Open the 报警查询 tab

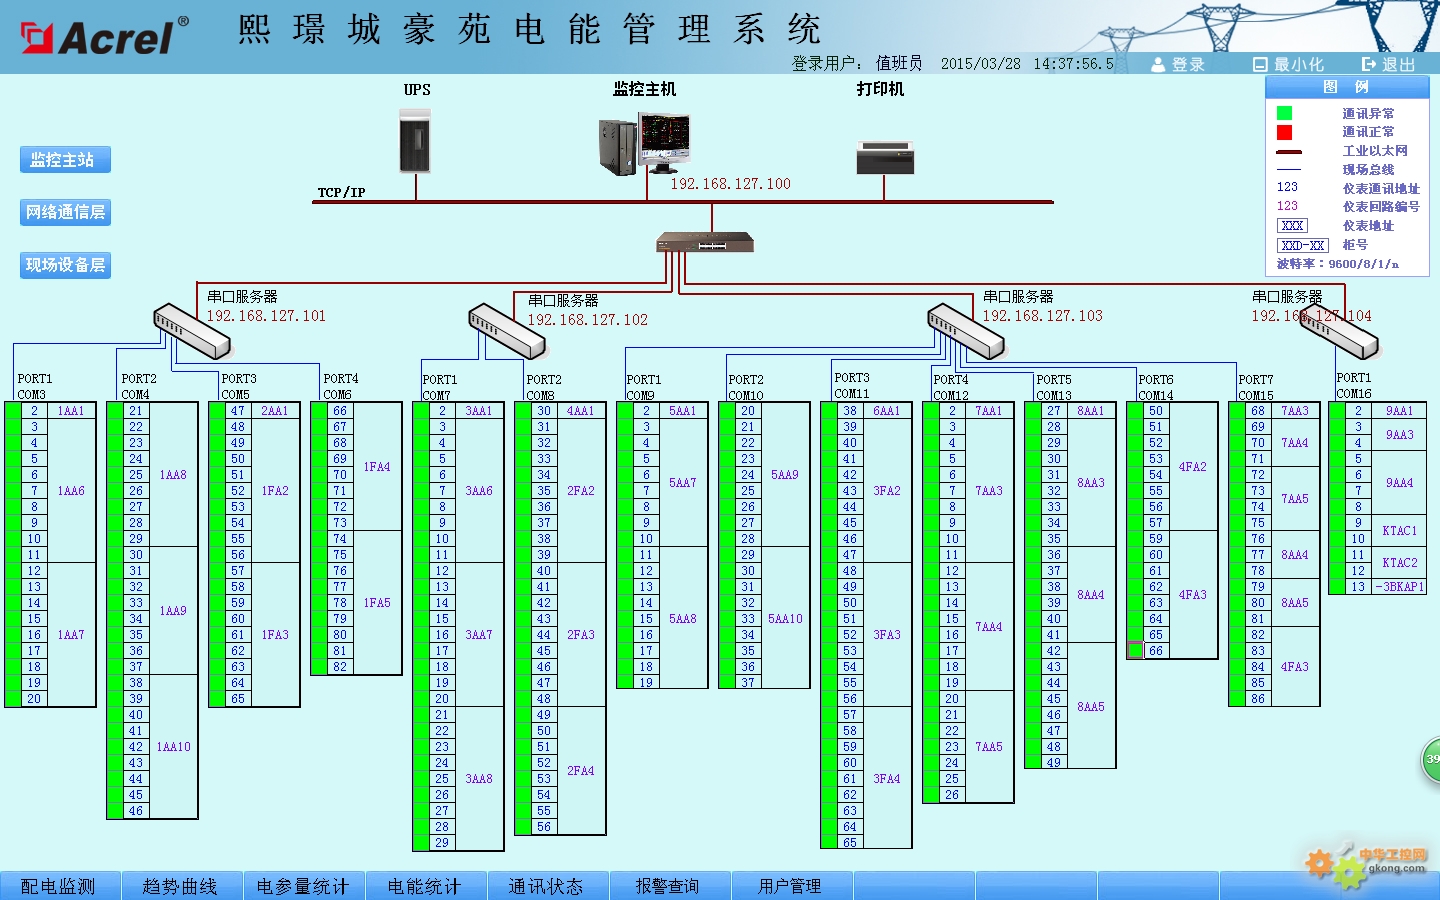pyautogui.click(x=669, y=886)
